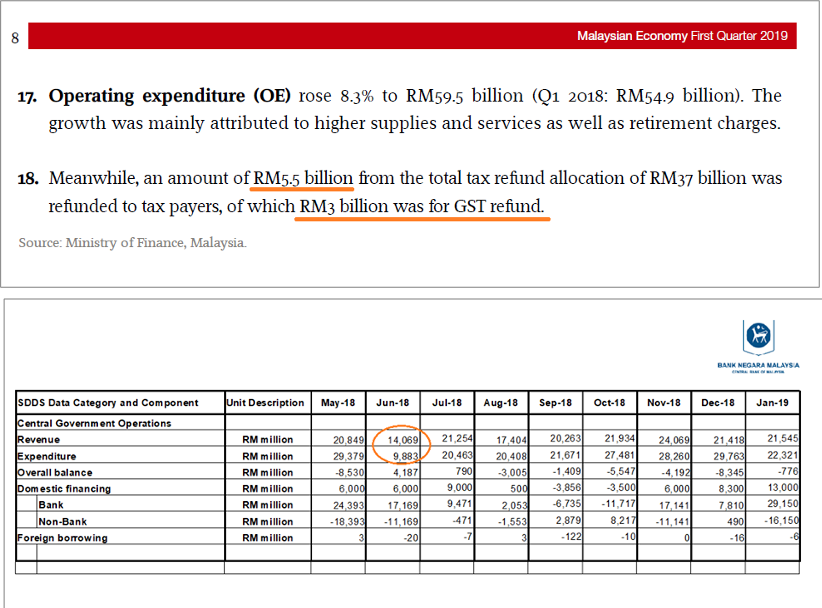Click the Unit Description column header
822x608 pixels.
[x=265, y=403]
